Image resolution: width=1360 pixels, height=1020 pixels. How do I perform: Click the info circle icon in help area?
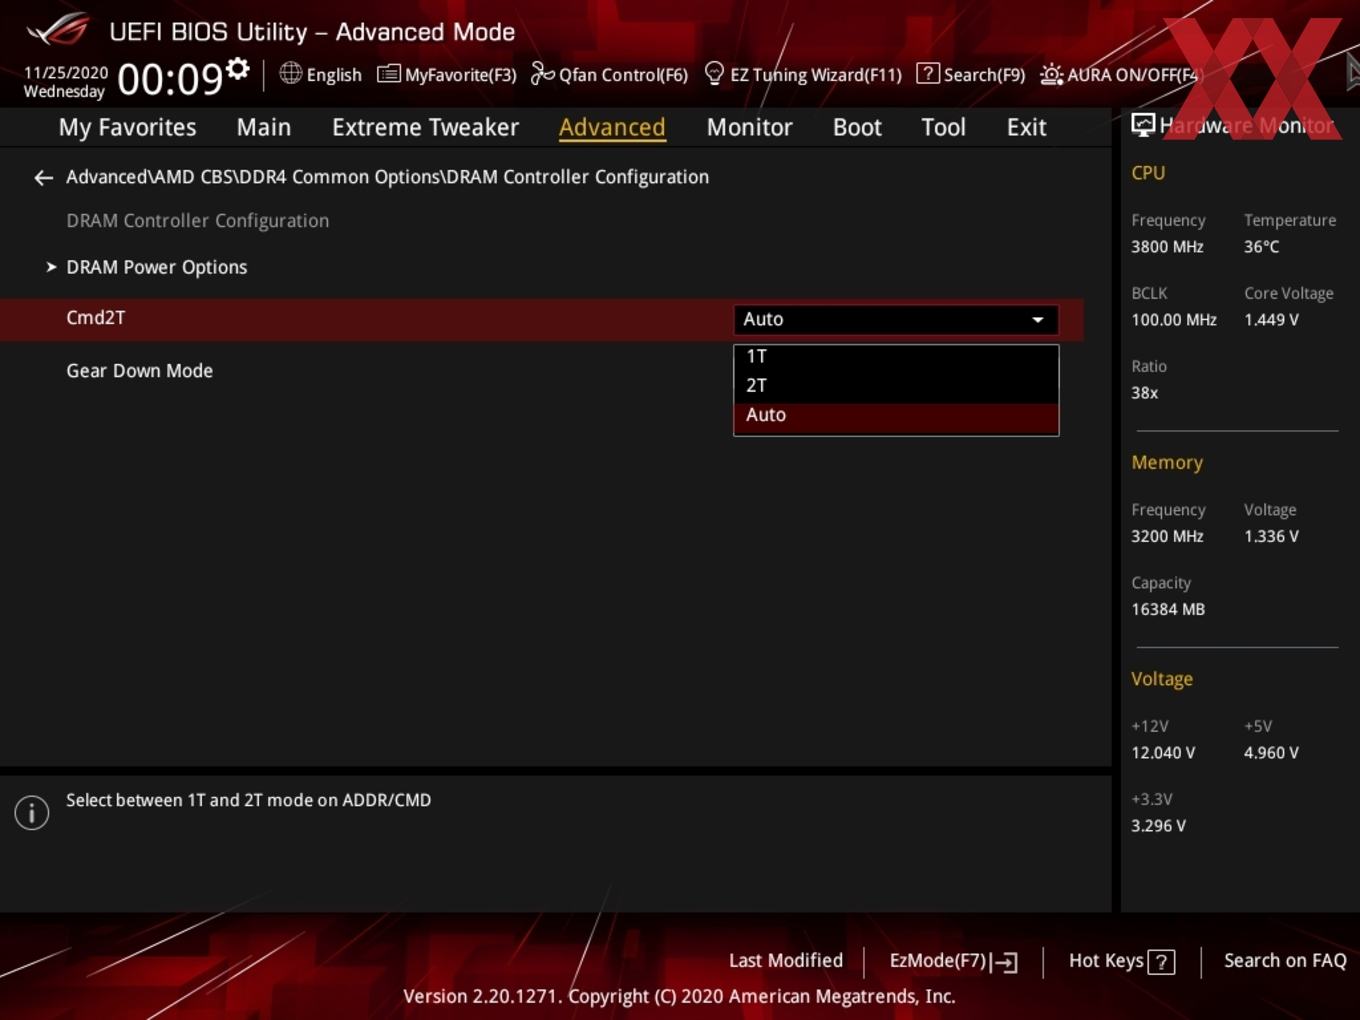(32, 813)
